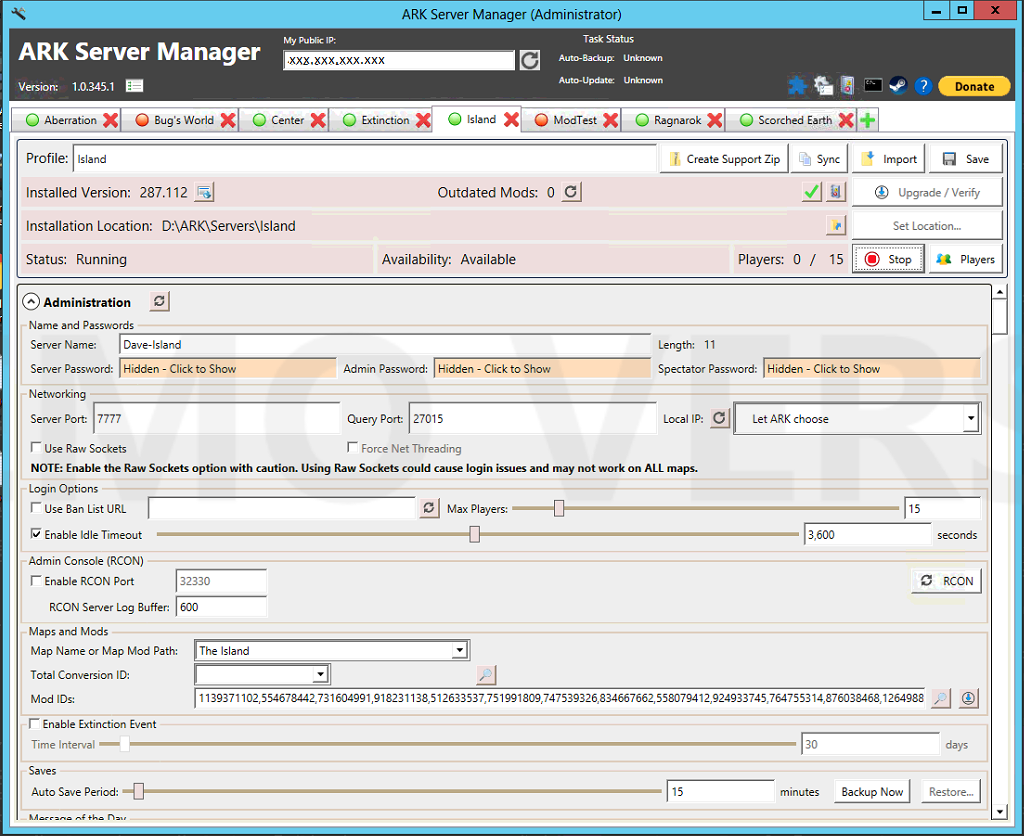Image resolution: width=1024 pixels, height=836 pixels.
Task: Close the Bug's World profile tab
Action: click(x=228, y=120)
